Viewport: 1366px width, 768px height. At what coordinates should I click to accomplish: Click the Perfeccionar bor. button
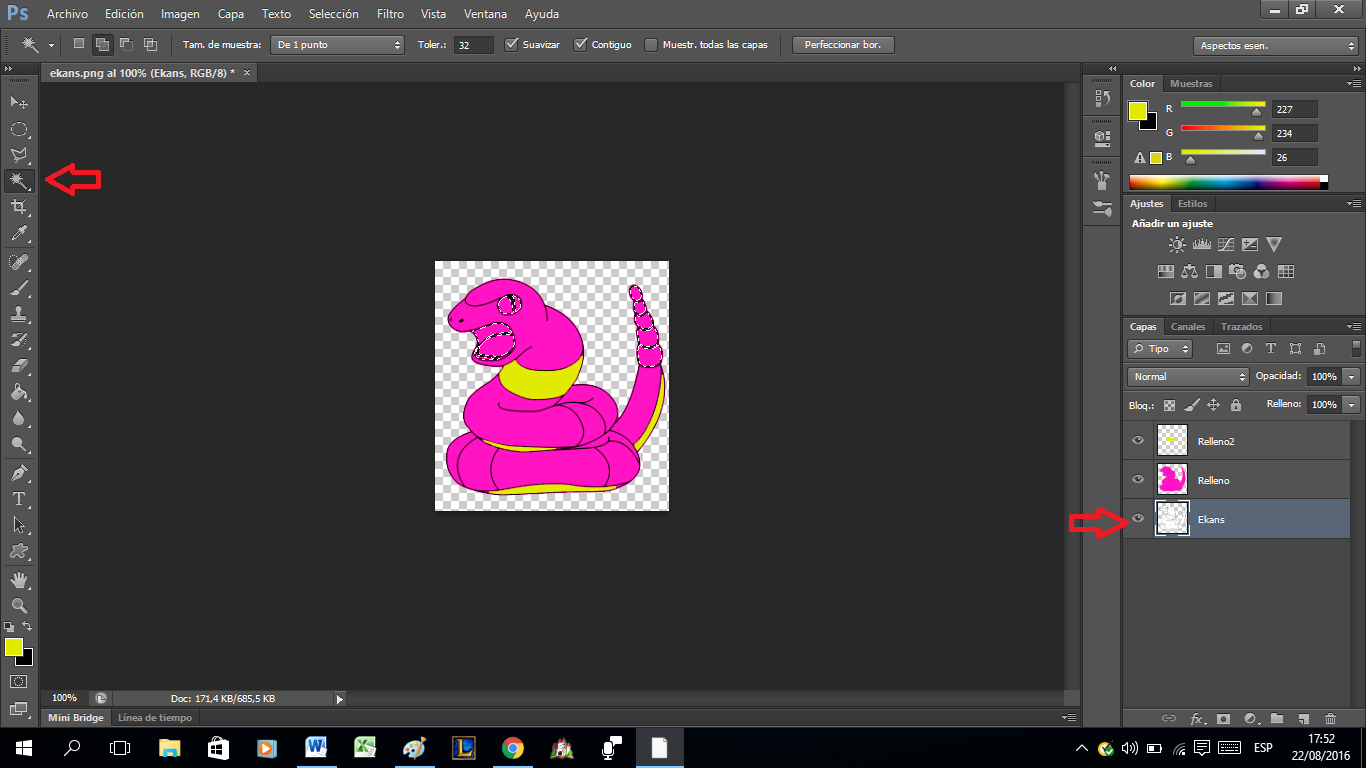(843, 45)
